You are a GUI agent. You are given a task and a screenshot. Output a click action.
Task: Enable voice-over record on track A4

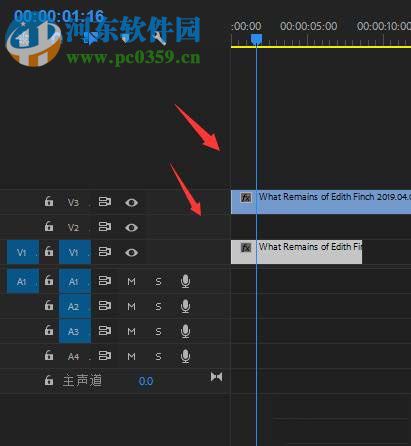click(185, 356)
